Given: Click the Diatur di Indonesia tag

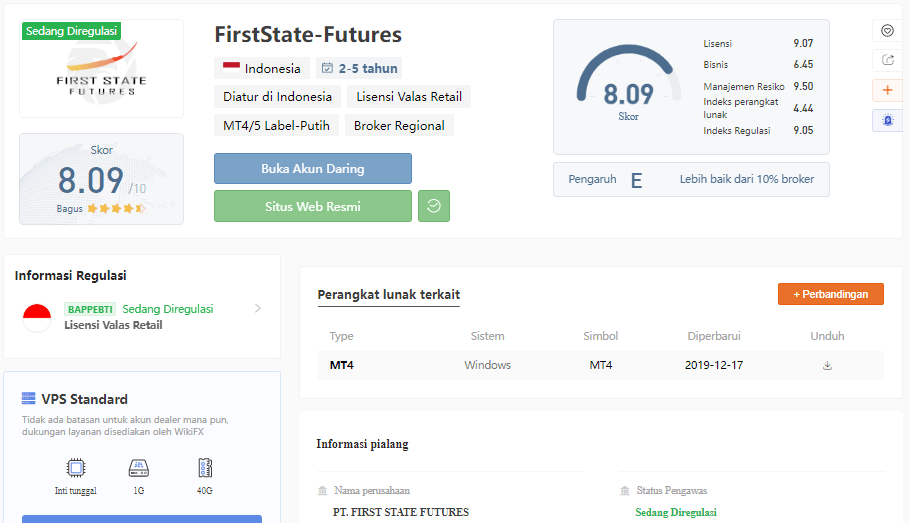Looking at the screenshot, I should (x=277, y=97).
